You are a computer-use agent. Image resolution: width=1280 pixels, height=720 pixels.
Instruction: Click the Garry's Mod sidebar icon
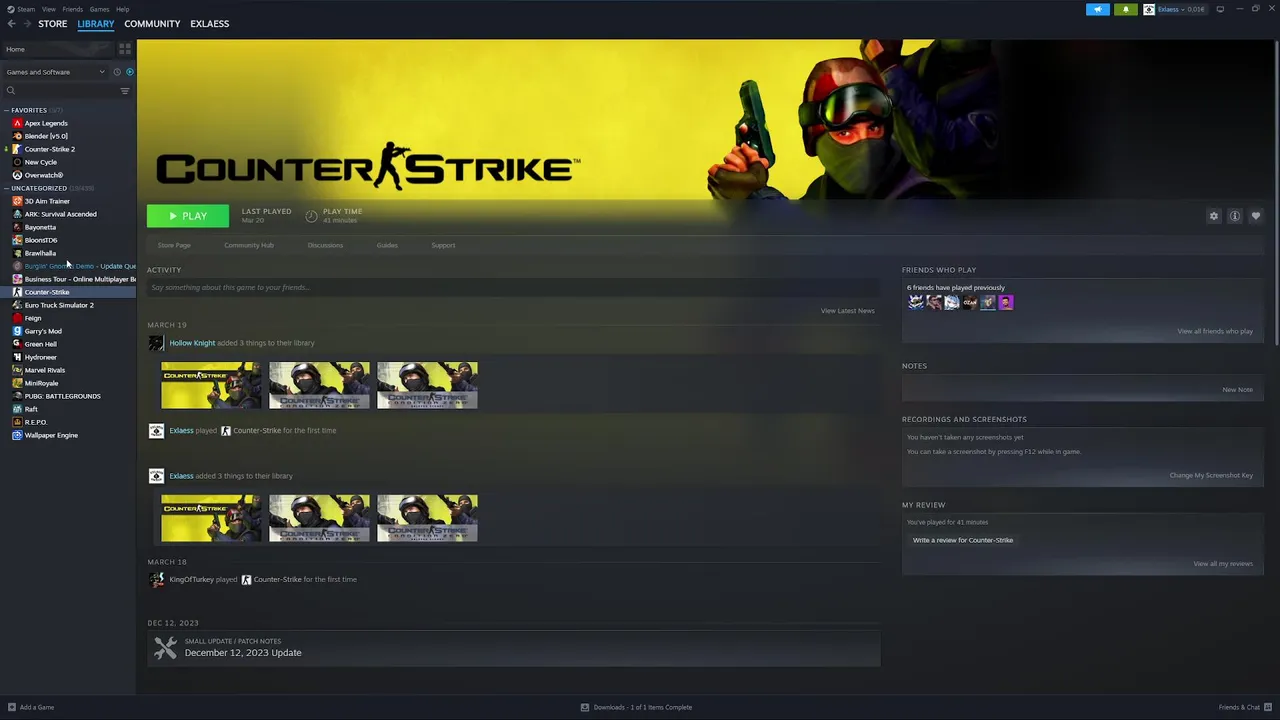click(17, 331)
